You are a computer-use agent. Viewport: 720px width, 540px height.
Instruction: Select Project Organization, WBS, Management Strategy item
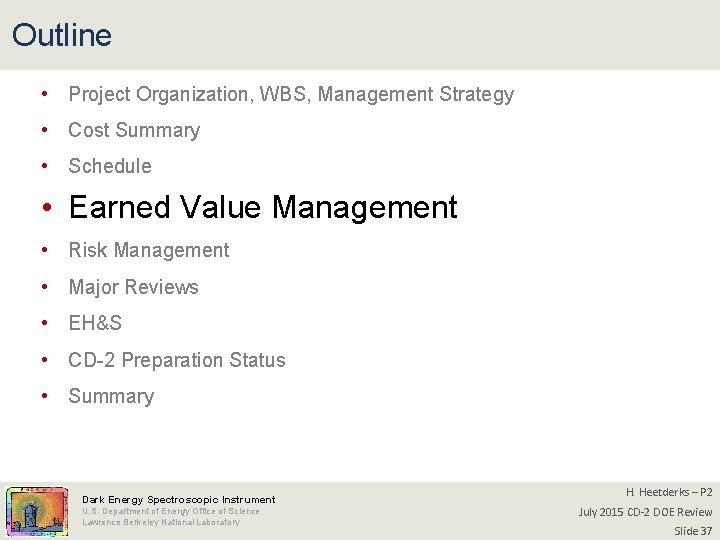pyautogui.click(x=291, y=94)
